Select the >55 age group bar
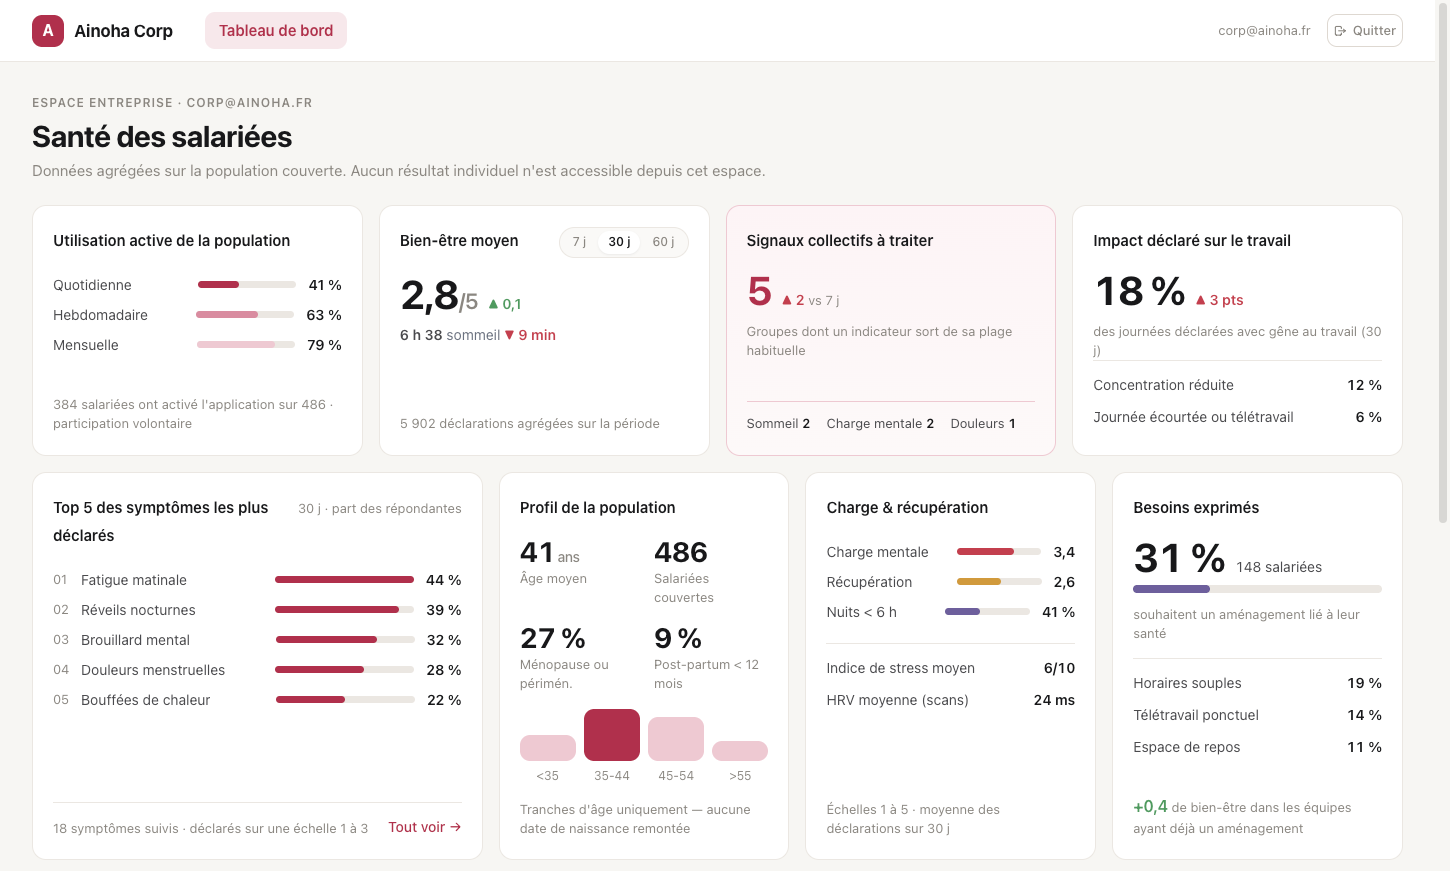Image resolution: width=1450 pixels, height=871 pixels. pyautogui.click(x=740, y=751)
